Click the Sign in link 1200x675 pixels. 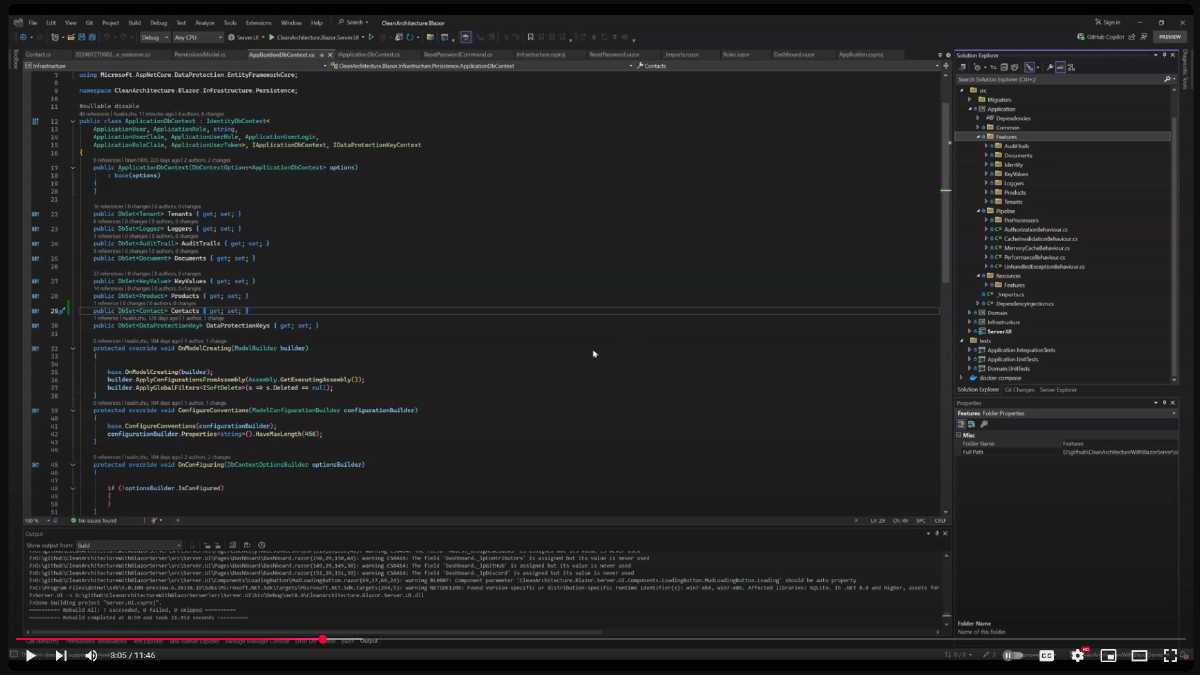click(x=1110, y=22)
